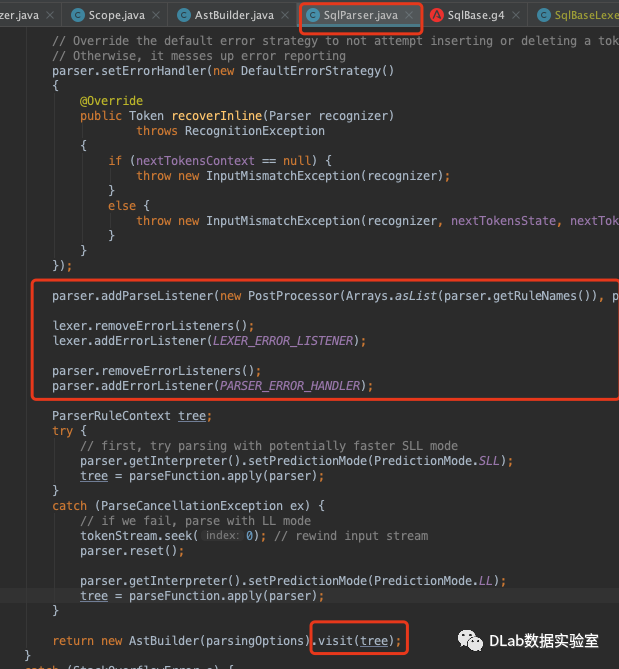The width and height of the screenshot is (619, 669).
Task: Click the SqlParser.java class file icon
Action: (313, 15)
